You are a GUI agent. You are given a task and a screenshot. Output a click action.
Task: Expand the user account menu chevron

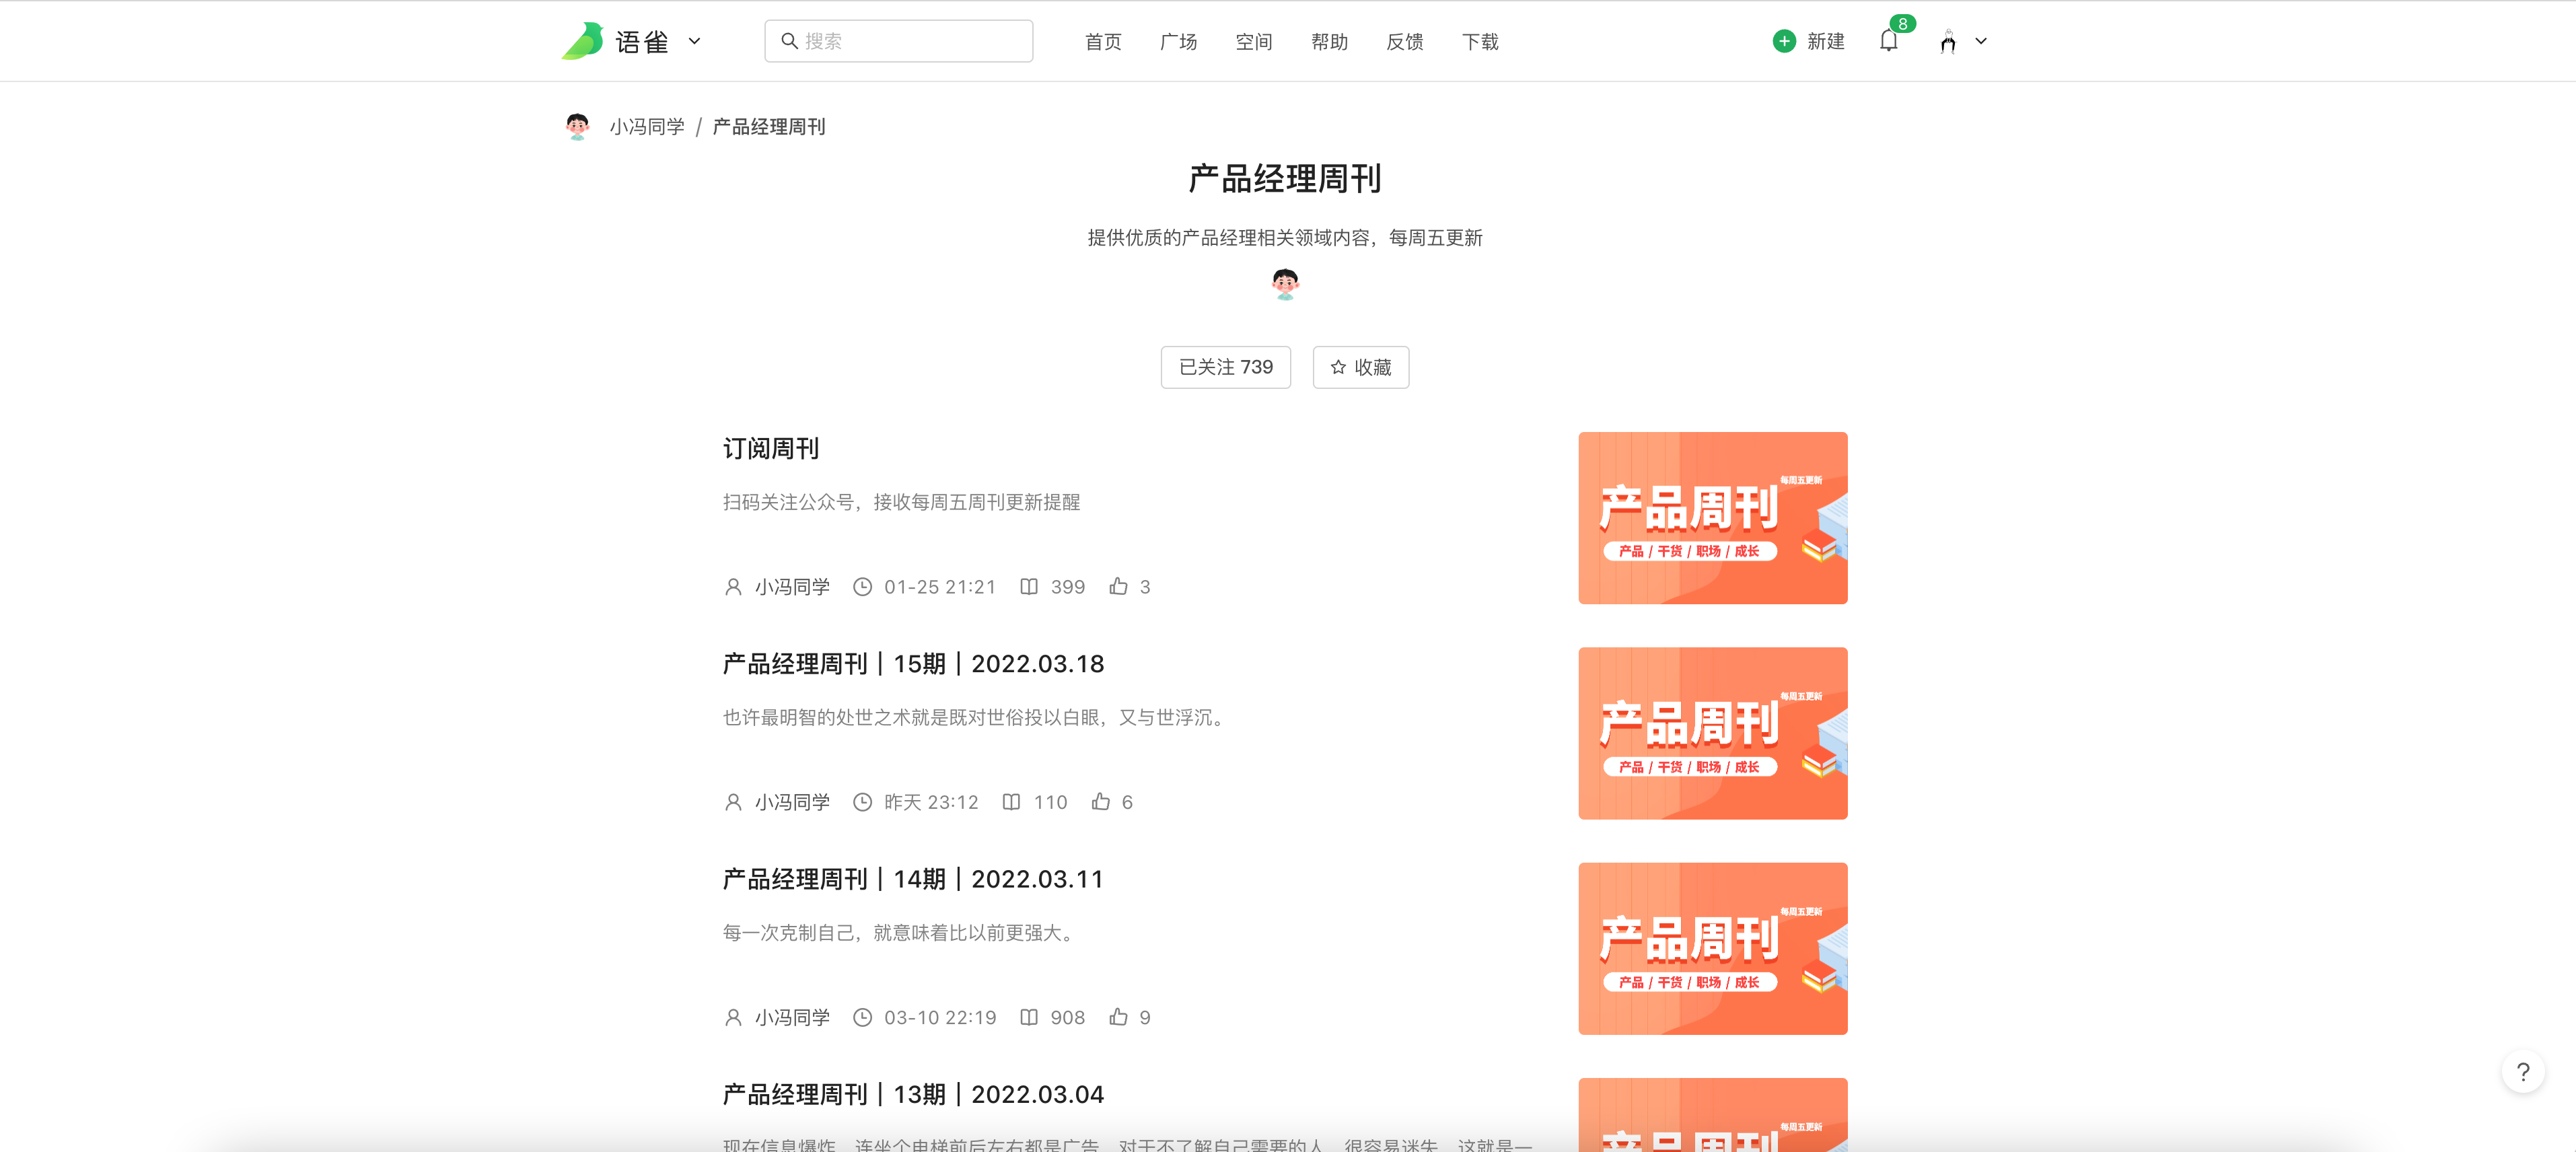tap(1981, 41)
